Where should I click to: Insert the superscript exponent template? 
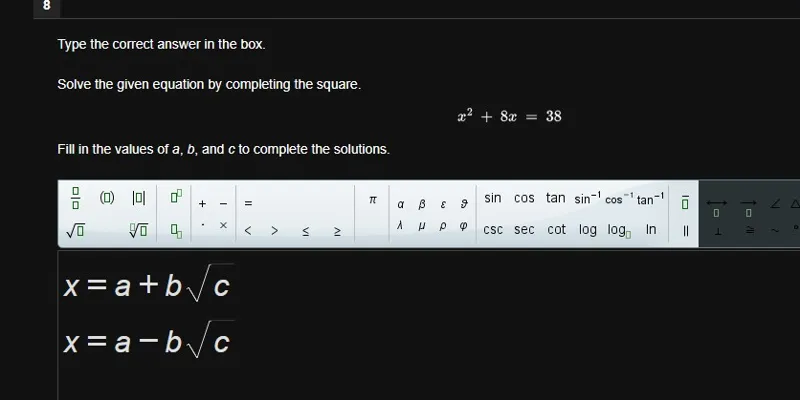pos(176,196)
